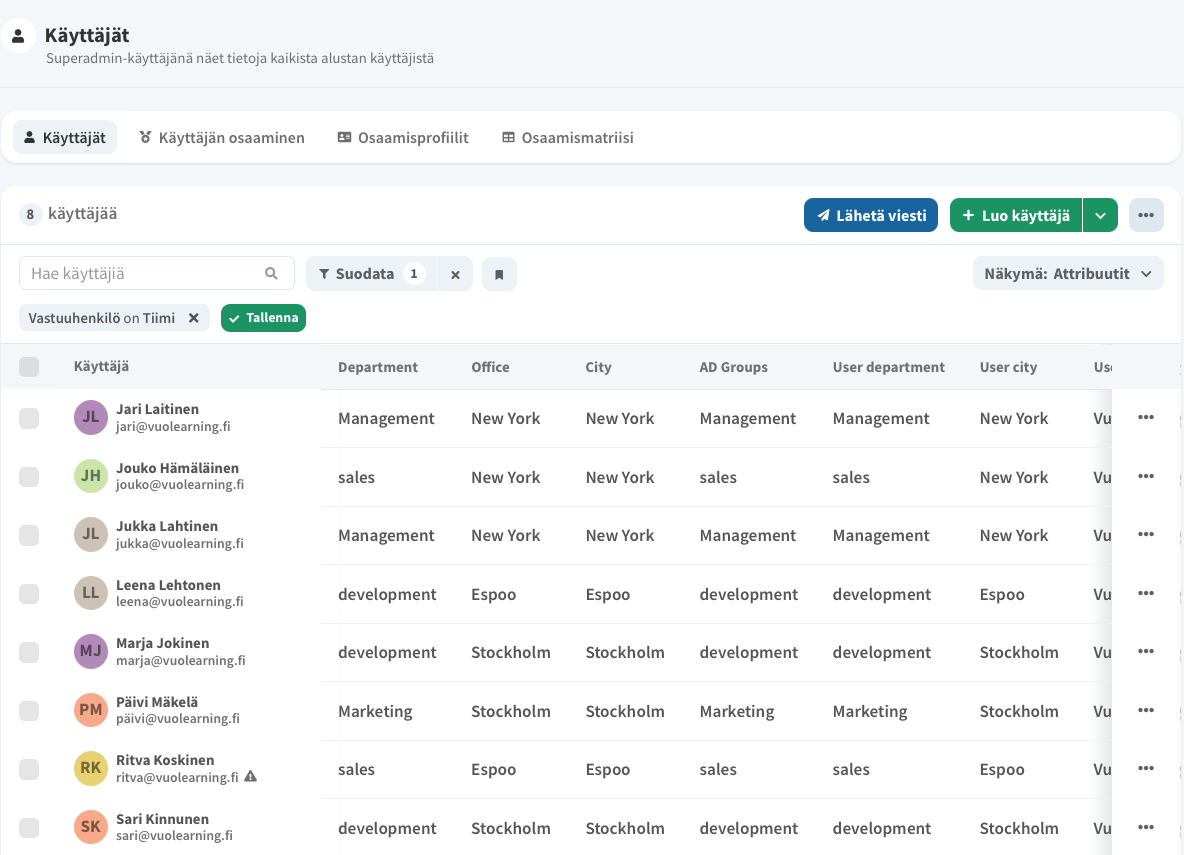Open the Suodata filter menu
The height and width of the screenshot is (855, 1184).
370,273
